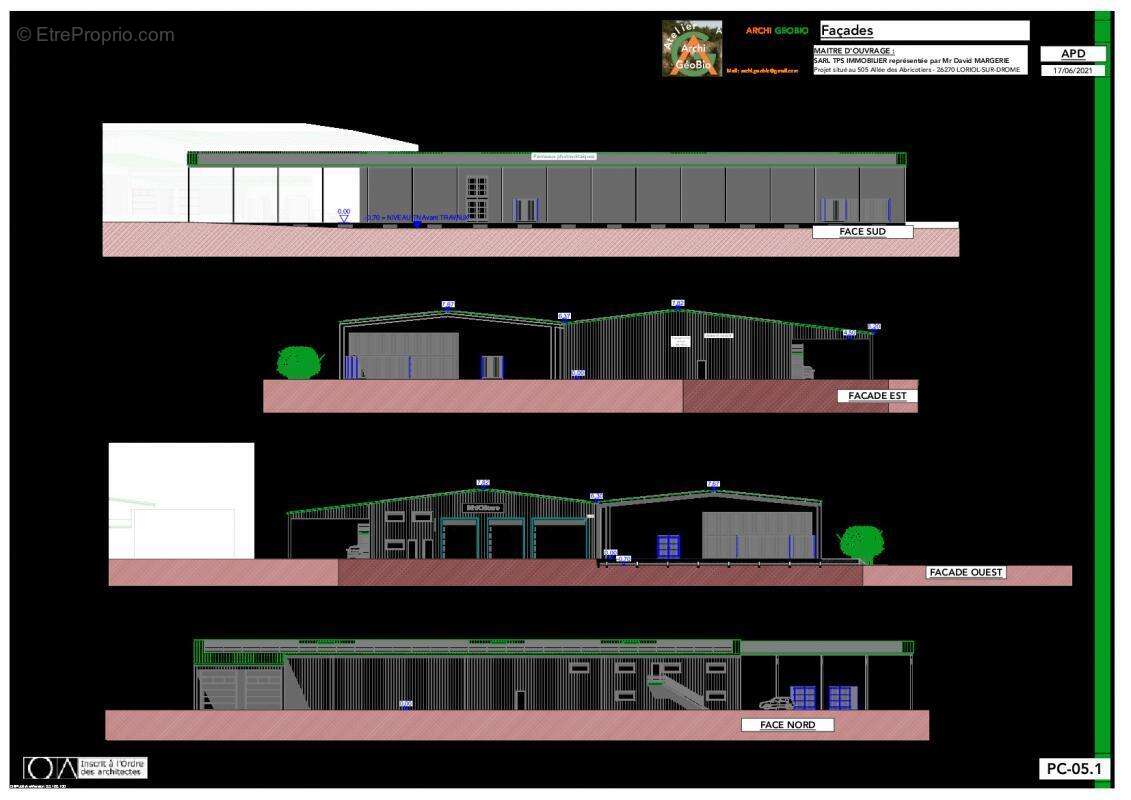
Task: Click the 17/06/2021 date field
Action: tap(1073, 70)
